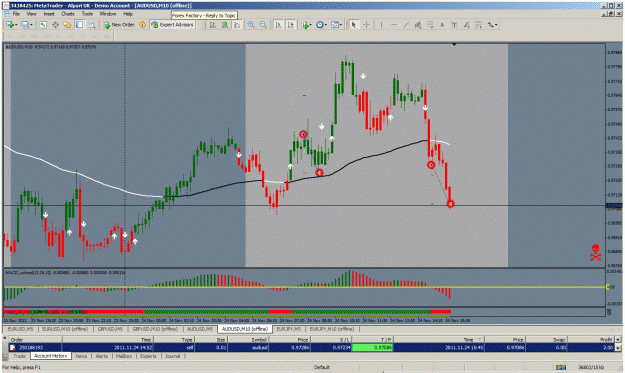Image resolution: width=625 pixels, height=373 pixels.
Task: Click the green T/P value cell
Action: [x=372, y=347]
